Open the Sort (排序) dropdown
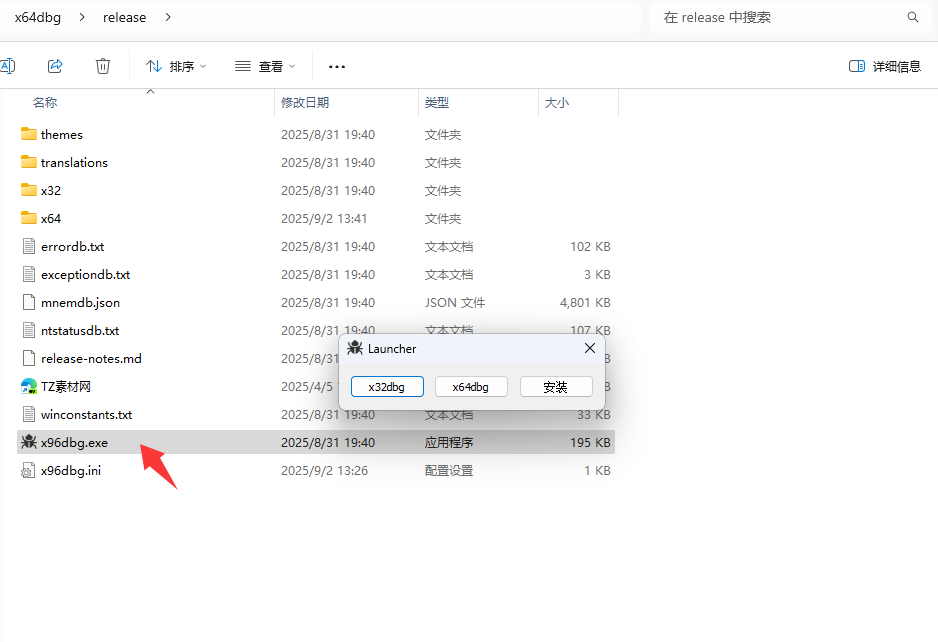This screenshot has width=938, height=642. (176, 66)
